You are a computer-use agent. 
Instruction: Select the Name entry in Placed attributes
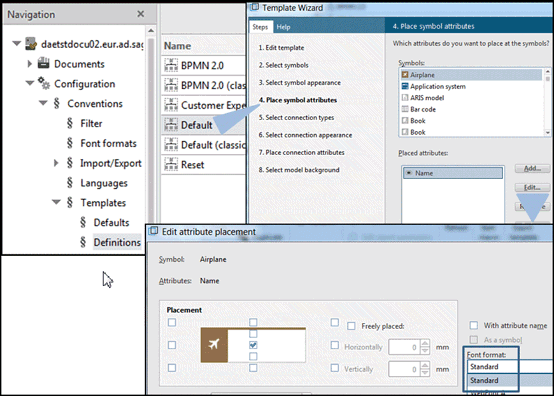tap(453, 173)
